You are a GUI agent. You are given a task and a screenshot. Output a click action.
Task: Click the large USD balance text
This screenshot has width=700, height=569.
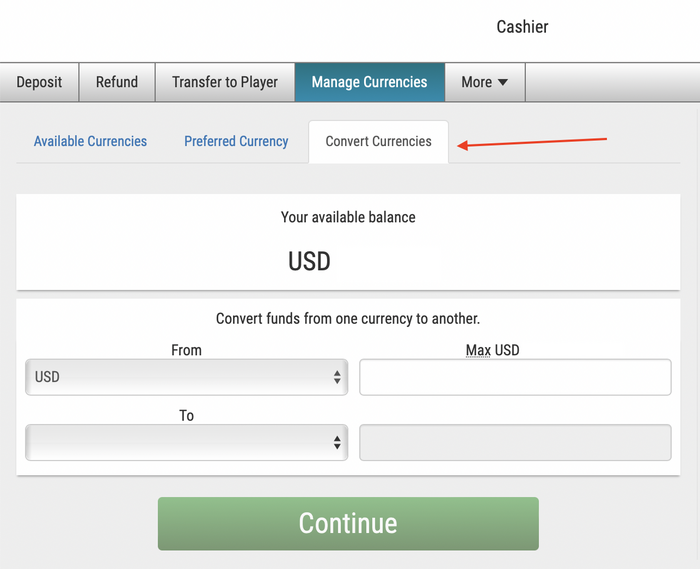click(x=309, y=262)
